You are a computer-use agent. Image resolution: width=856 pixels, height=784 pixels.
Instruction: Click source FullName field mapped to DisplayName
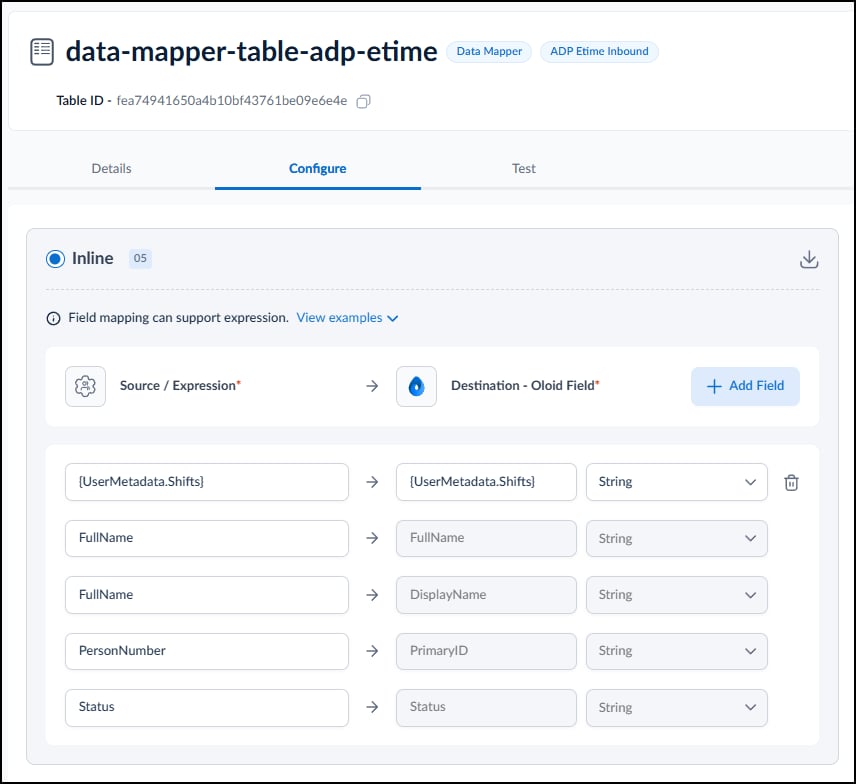click(x=207, y=595)
